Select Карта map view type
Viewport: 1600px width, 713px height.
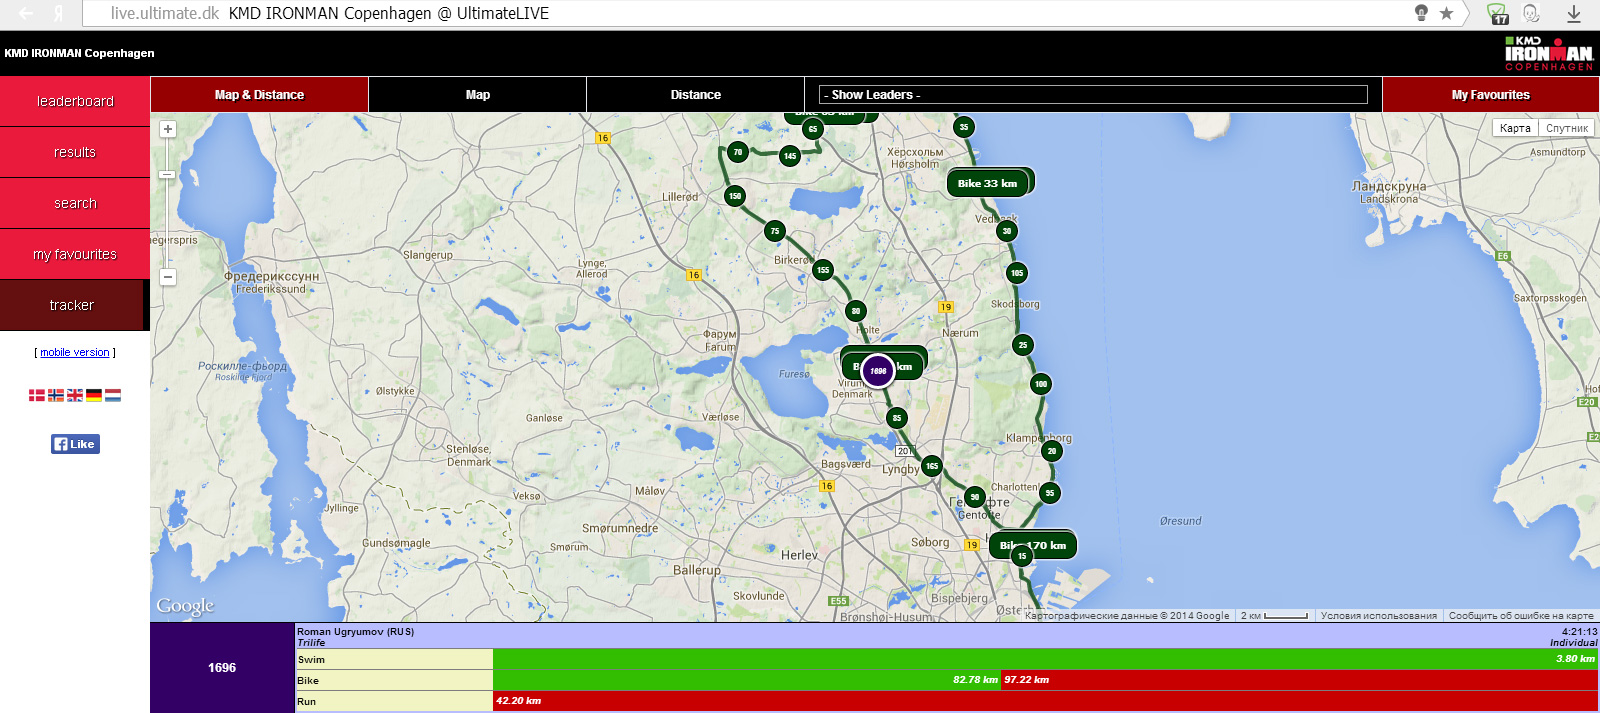[x=1515, y=128]
